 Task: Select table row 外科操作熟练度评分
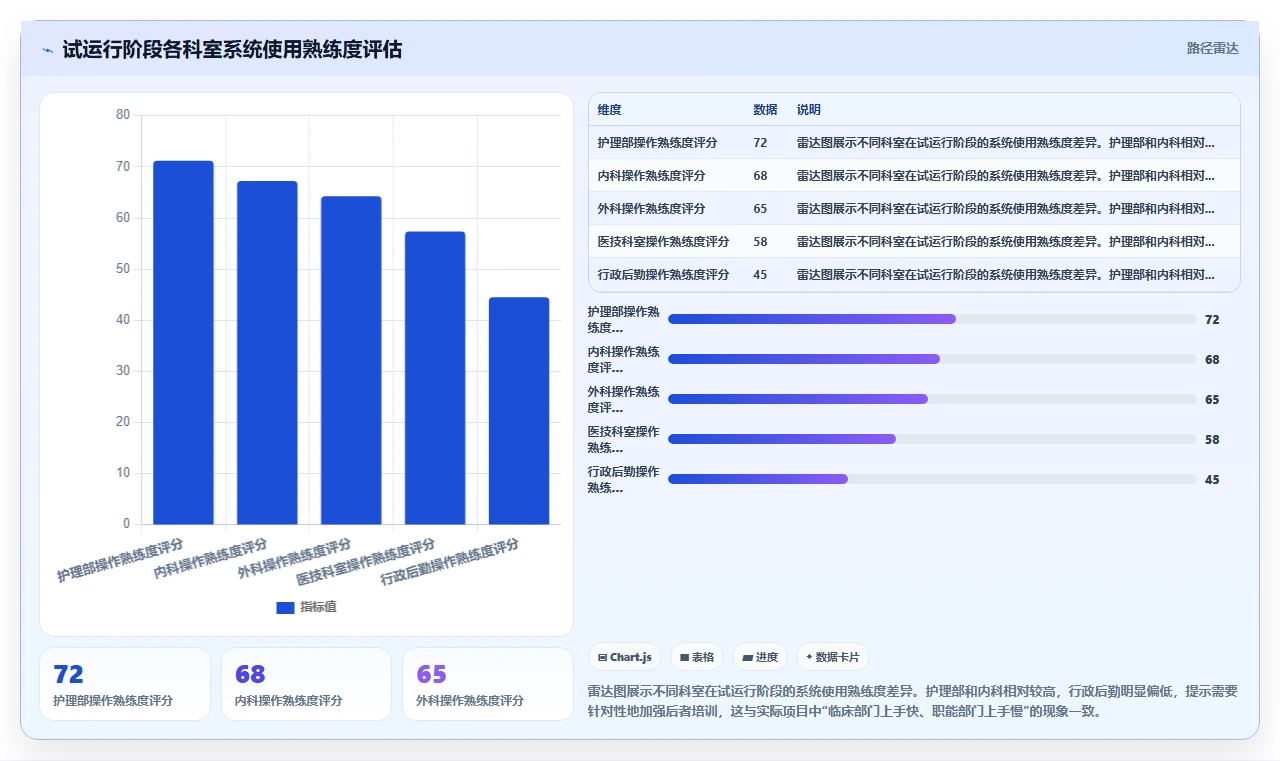(x=914, y=209)
